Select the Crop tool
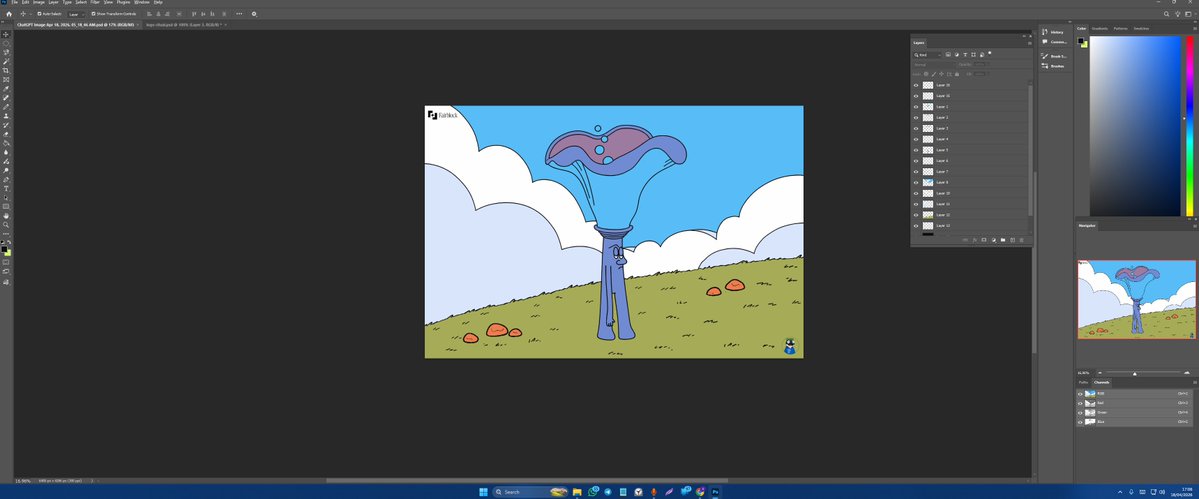Image resolution: width=1199 pixels, height=499 pixels. pos(6,71)
